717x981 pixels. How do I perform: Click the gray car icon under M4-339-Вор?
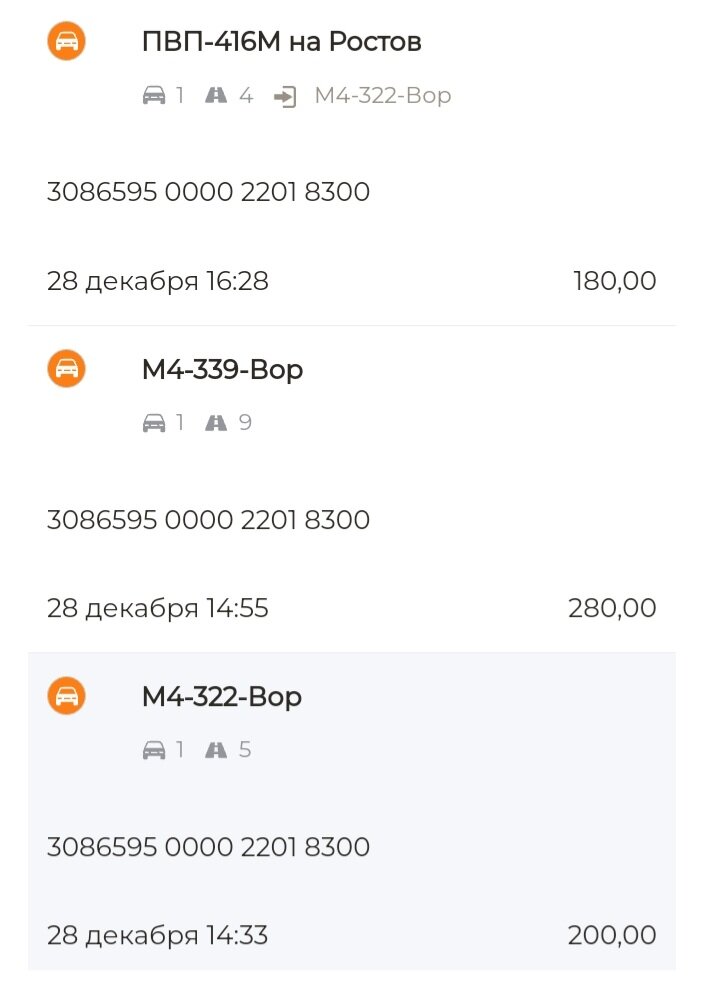pos(155,422)
